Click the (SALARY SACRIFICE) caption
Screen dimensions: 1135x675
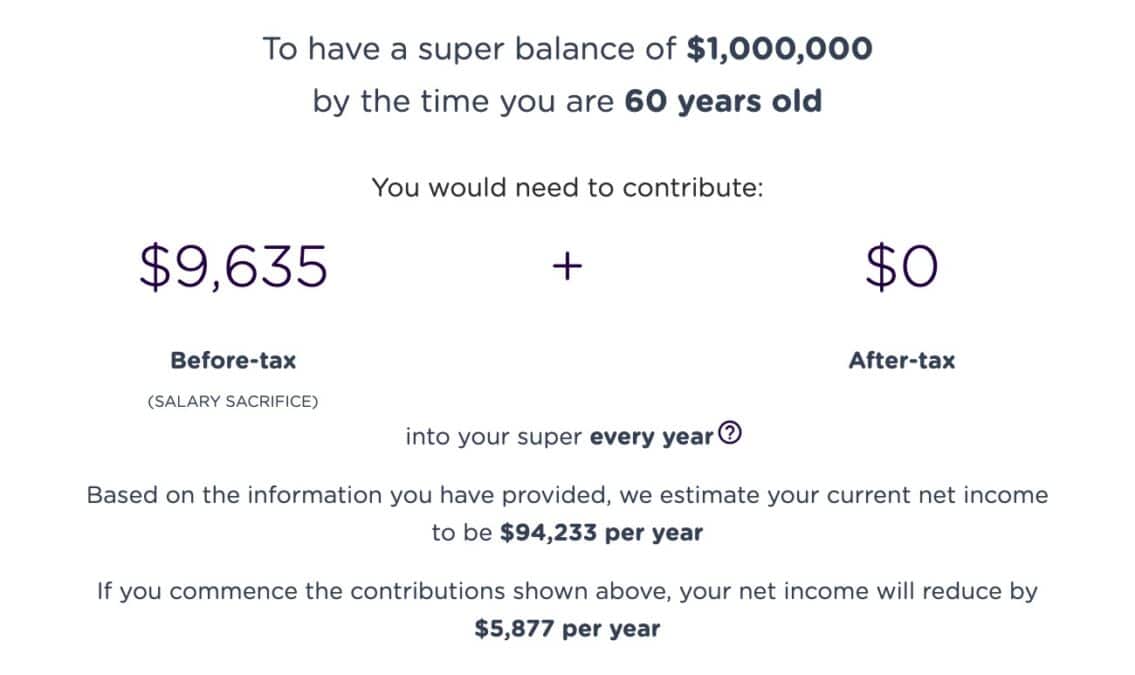point(233,402)
